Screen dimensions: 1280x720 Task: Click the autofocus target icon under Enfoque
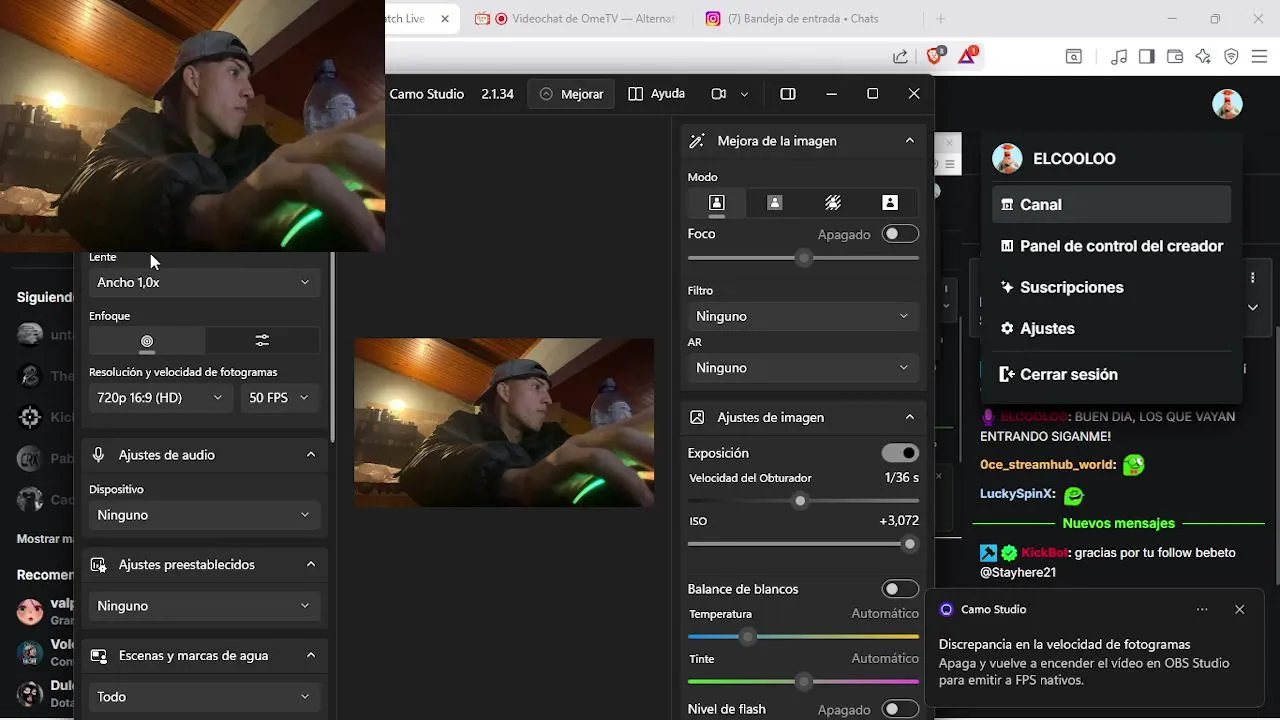pos(147,341)
